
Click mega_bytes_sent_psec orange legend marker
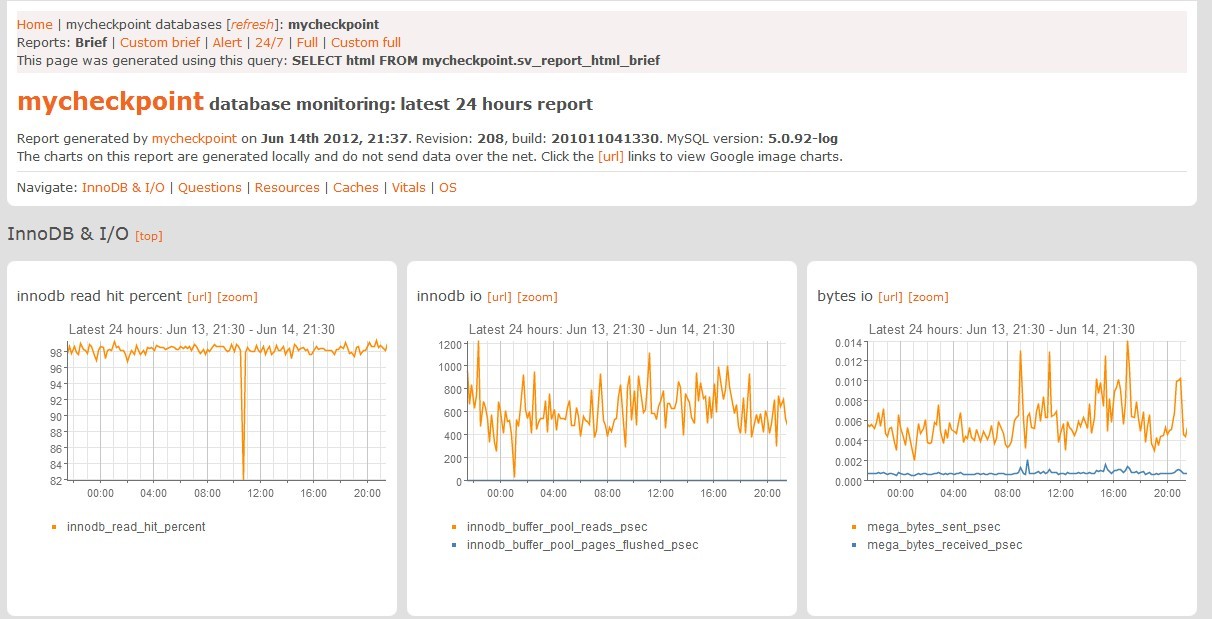pyautogui.click(x=854, y=527)
